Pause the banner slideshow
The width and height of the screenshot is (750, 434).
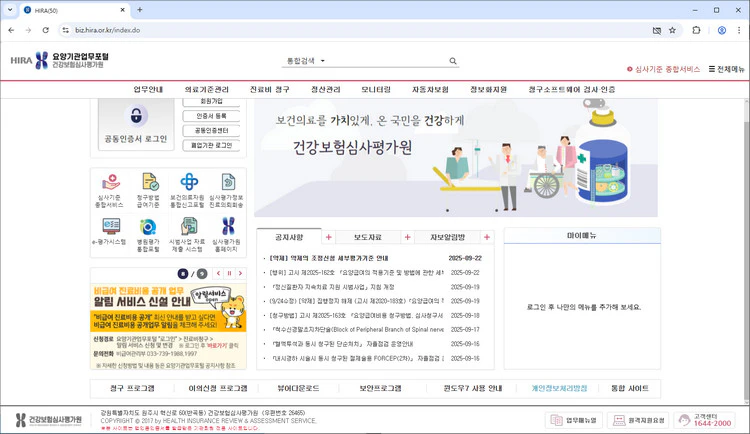[x=230, y=273]
